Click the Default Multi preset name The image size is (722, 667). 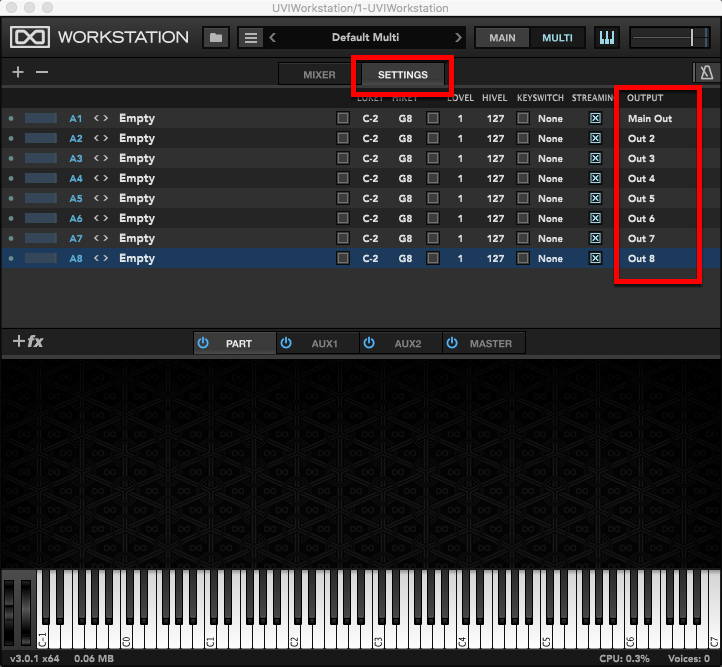point(366,37)
